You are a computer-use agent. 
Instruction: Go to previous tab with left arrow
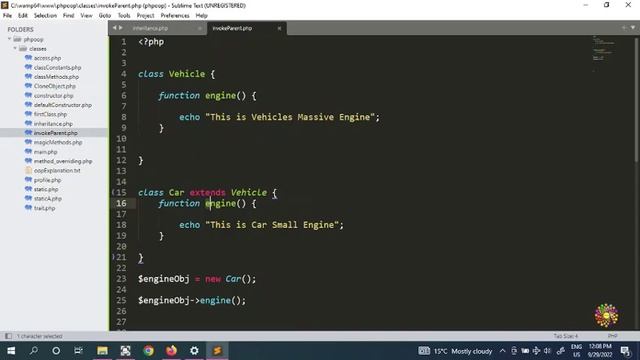115,28
